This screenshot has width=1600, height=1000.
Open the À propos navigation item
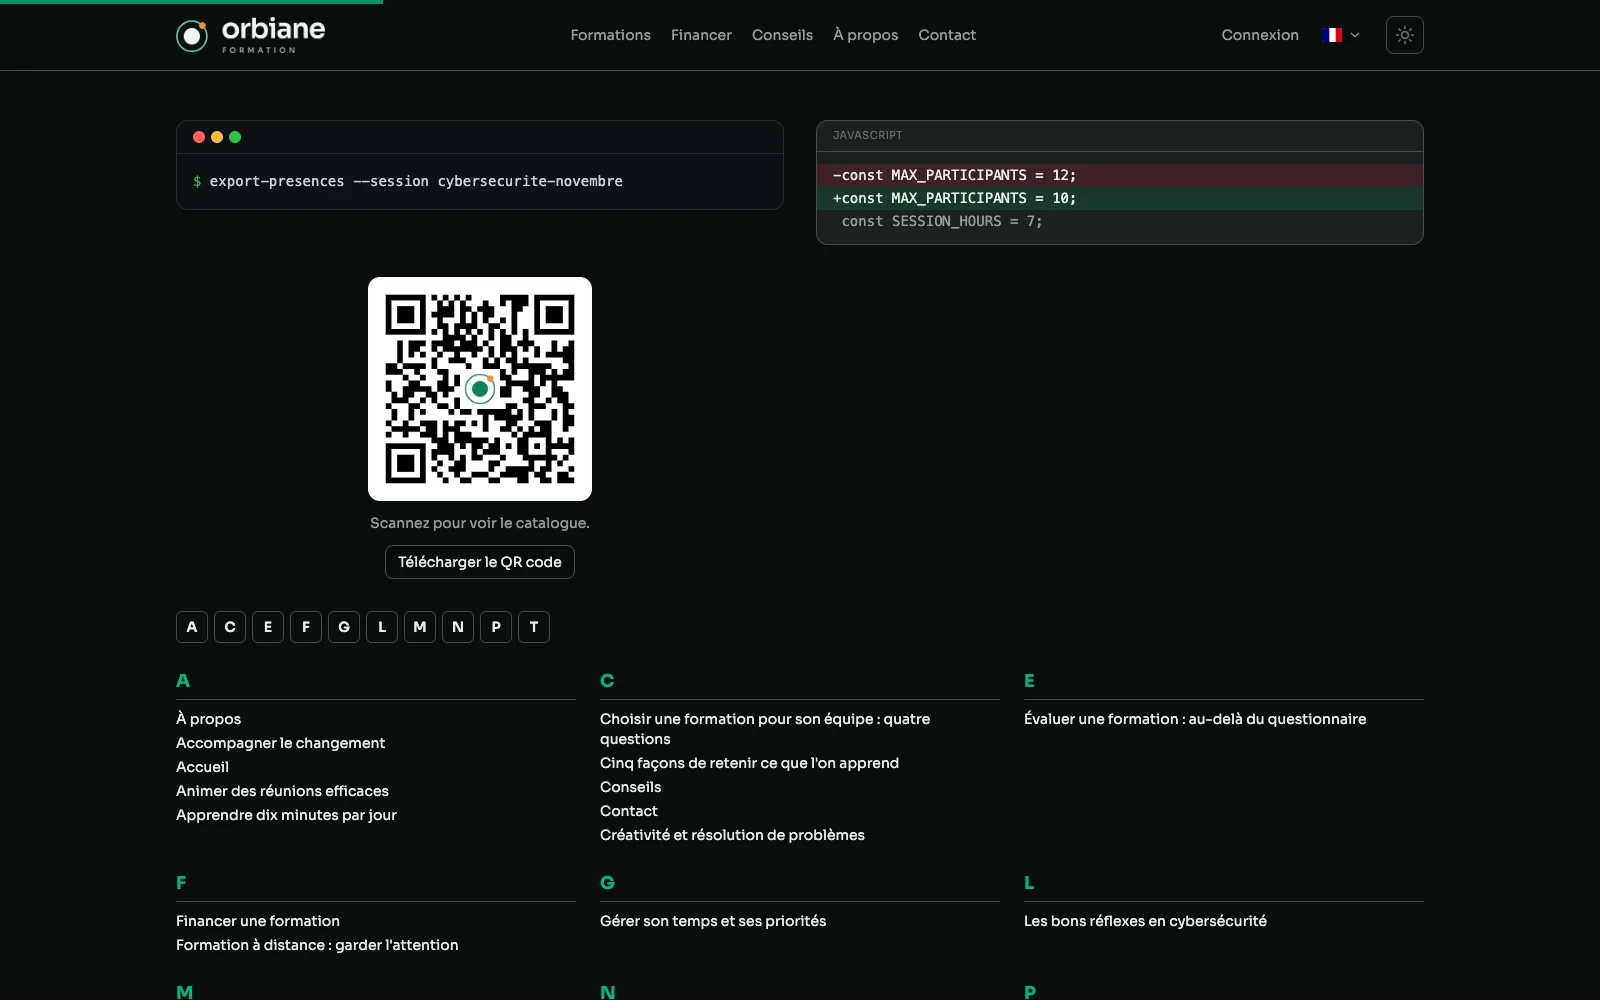point(866,35)
